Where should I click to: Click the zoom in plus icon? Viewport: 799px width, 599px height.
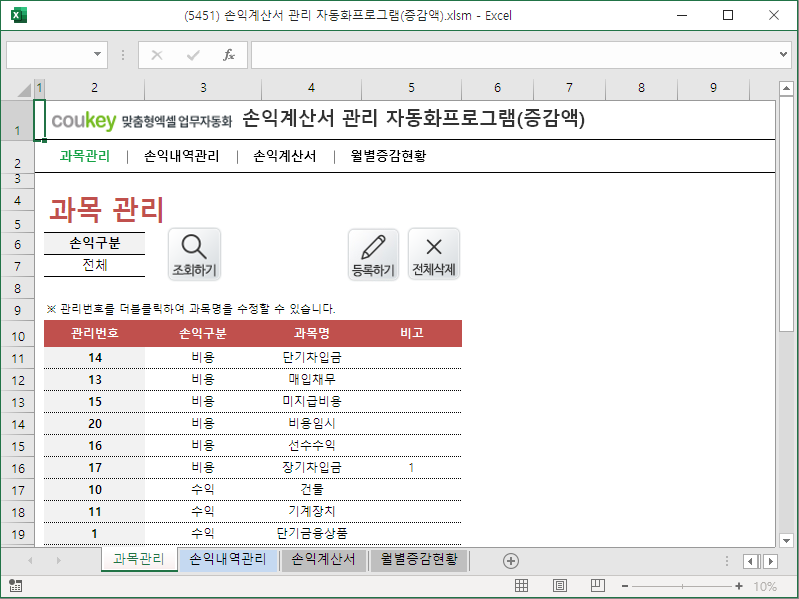click(739, 586)
